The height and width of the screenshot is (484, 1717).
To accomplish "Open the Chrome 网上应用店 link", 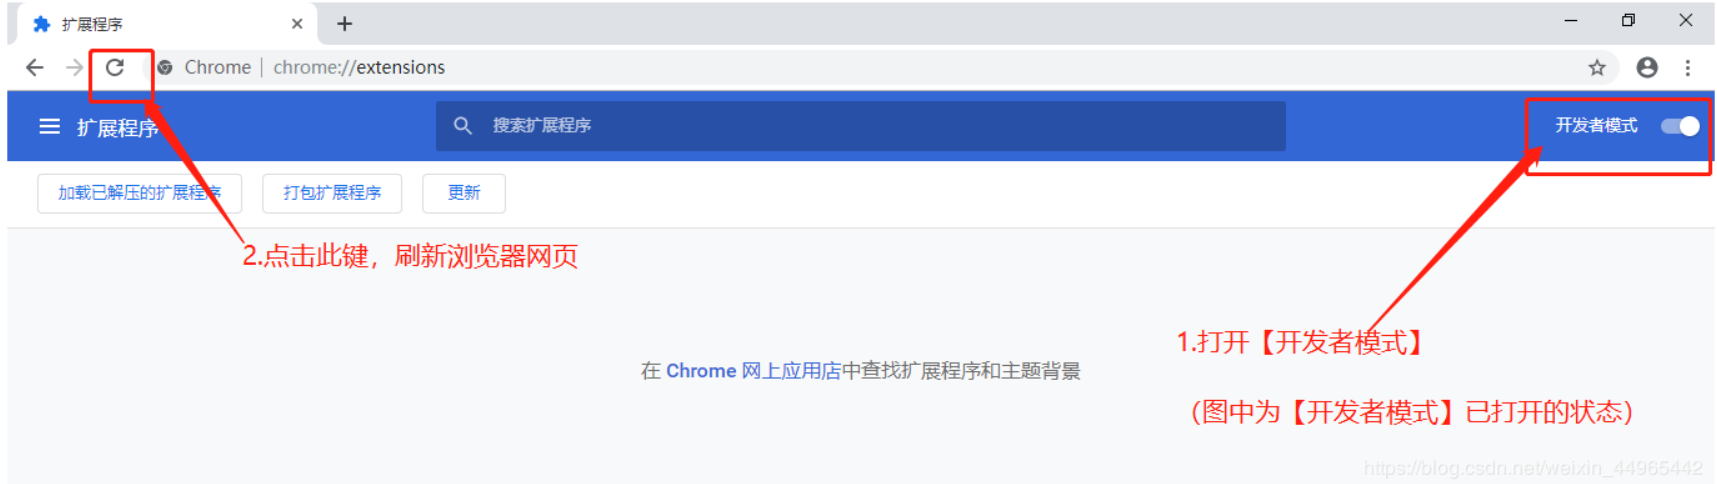I will pos(753,371).
